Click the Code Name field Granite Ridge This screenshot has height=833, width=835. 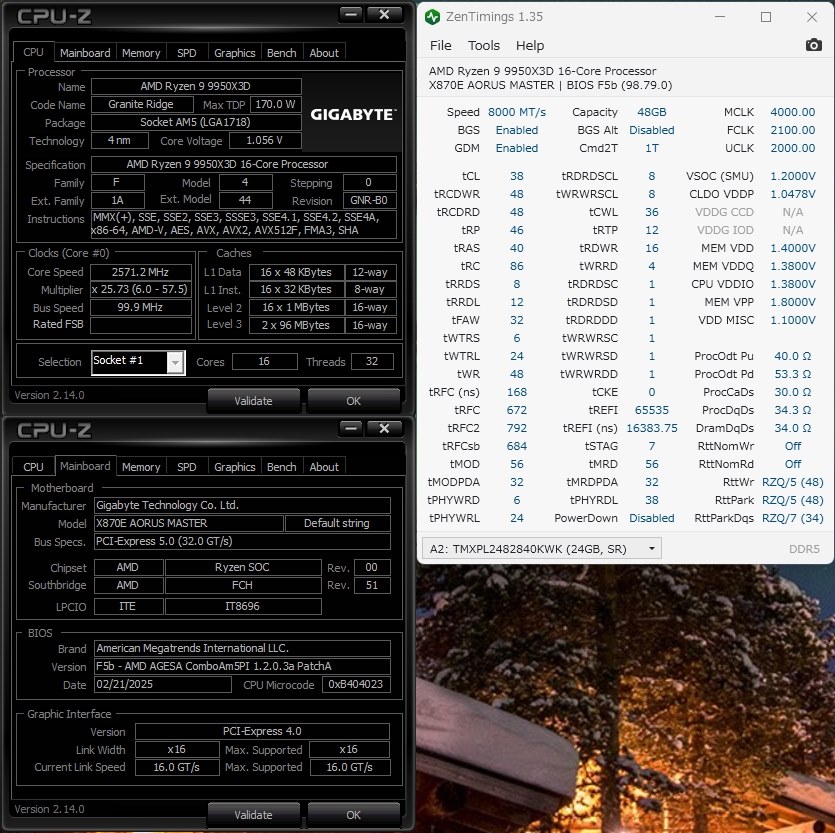point(142,104)
